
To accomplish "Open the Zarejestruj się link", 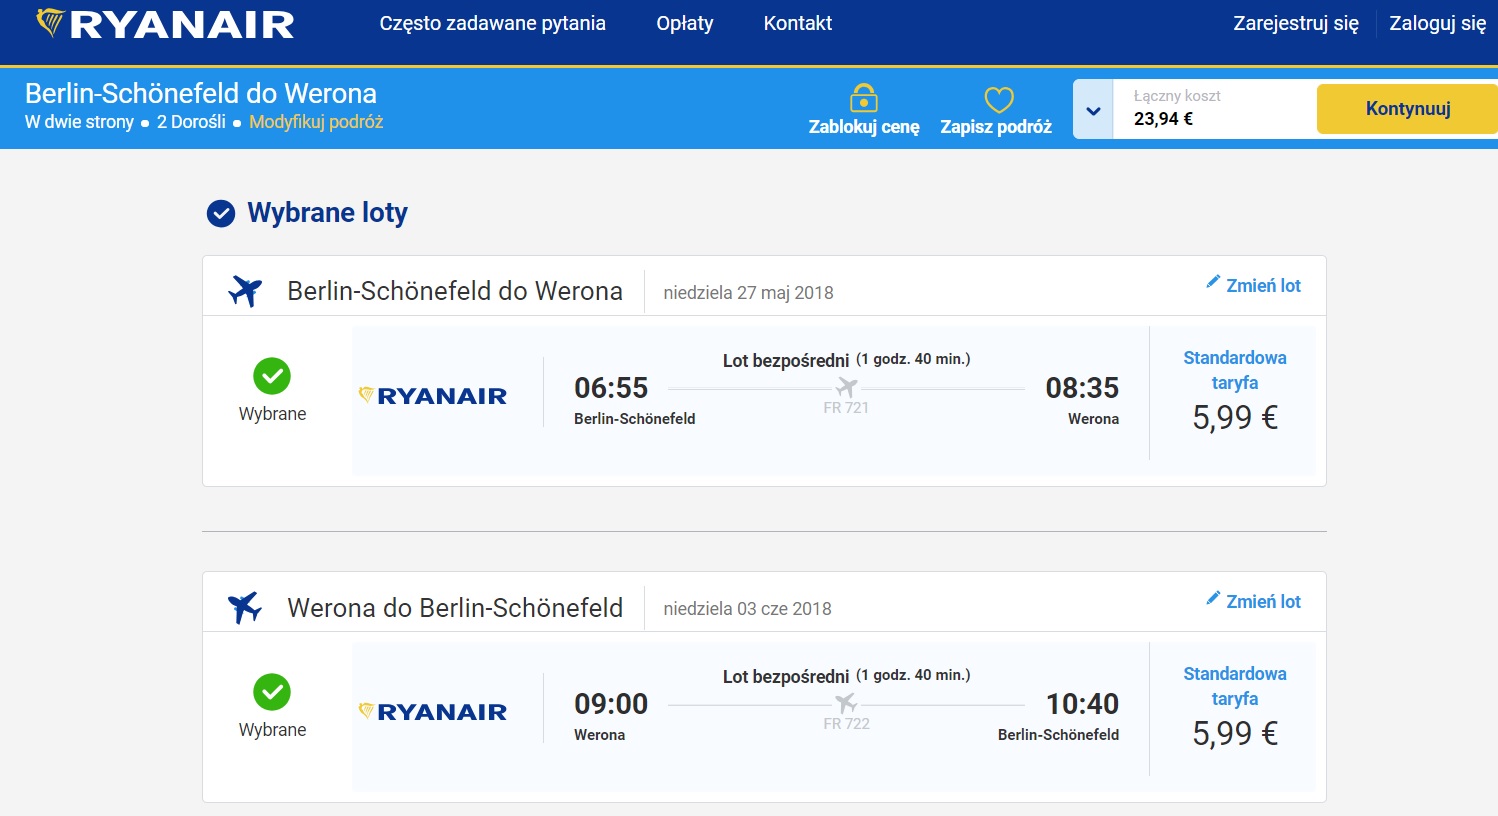I will (x=1296, y=23).
